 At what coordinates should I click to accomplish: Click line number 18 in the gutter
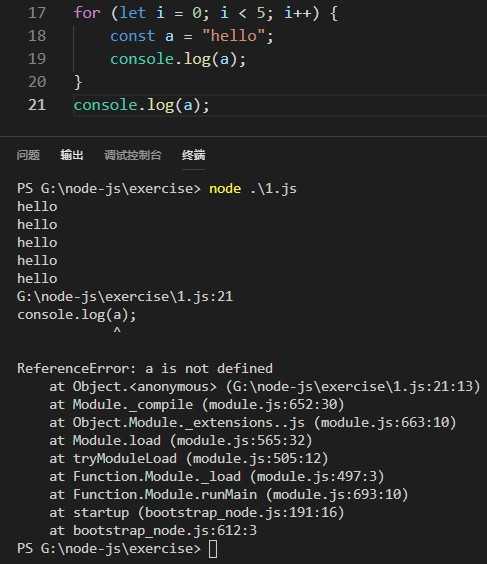tap(37, 36)
